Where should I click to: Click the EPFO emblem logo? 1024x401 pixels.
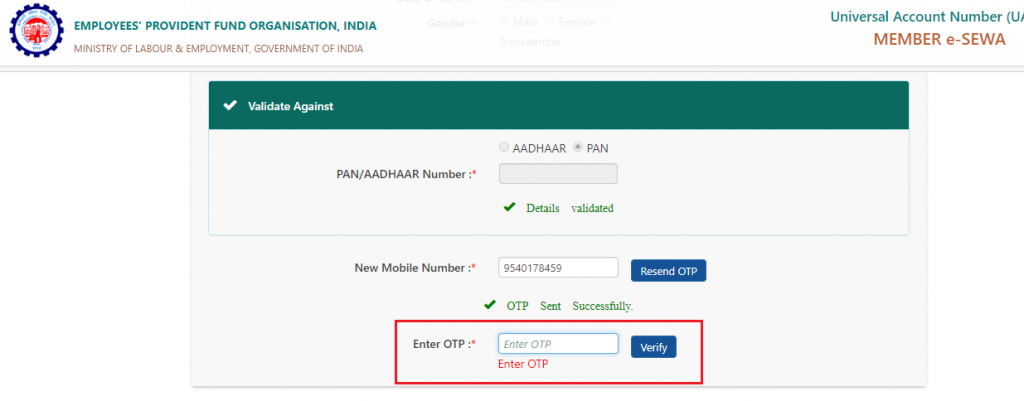(x=36, y=31)
